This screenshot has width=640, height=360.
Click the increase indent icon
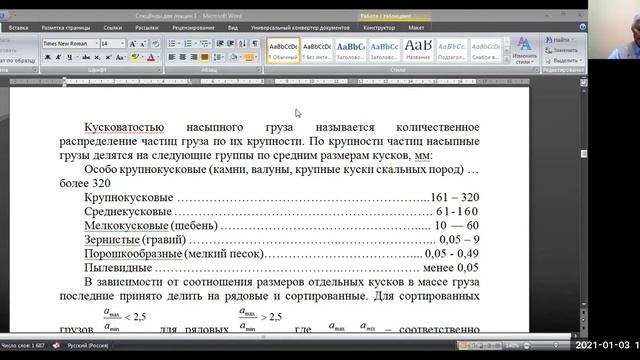[231, 43]
